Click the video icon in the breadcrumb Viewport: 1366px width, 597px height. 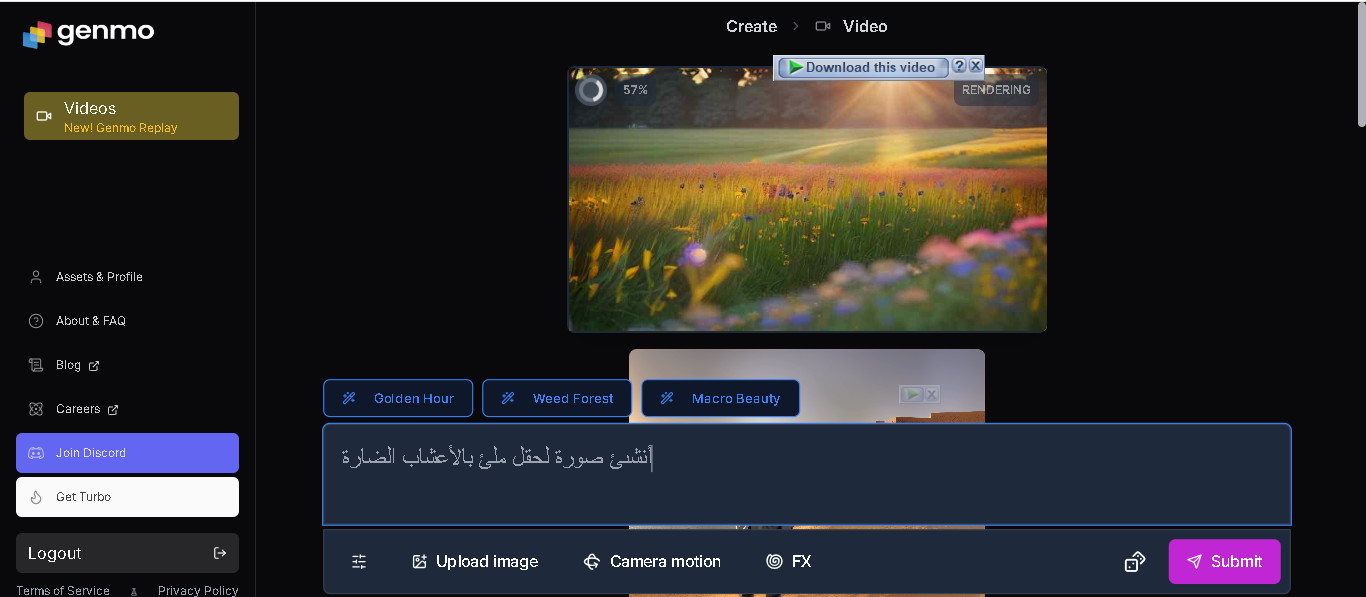(x=823, y=26)
